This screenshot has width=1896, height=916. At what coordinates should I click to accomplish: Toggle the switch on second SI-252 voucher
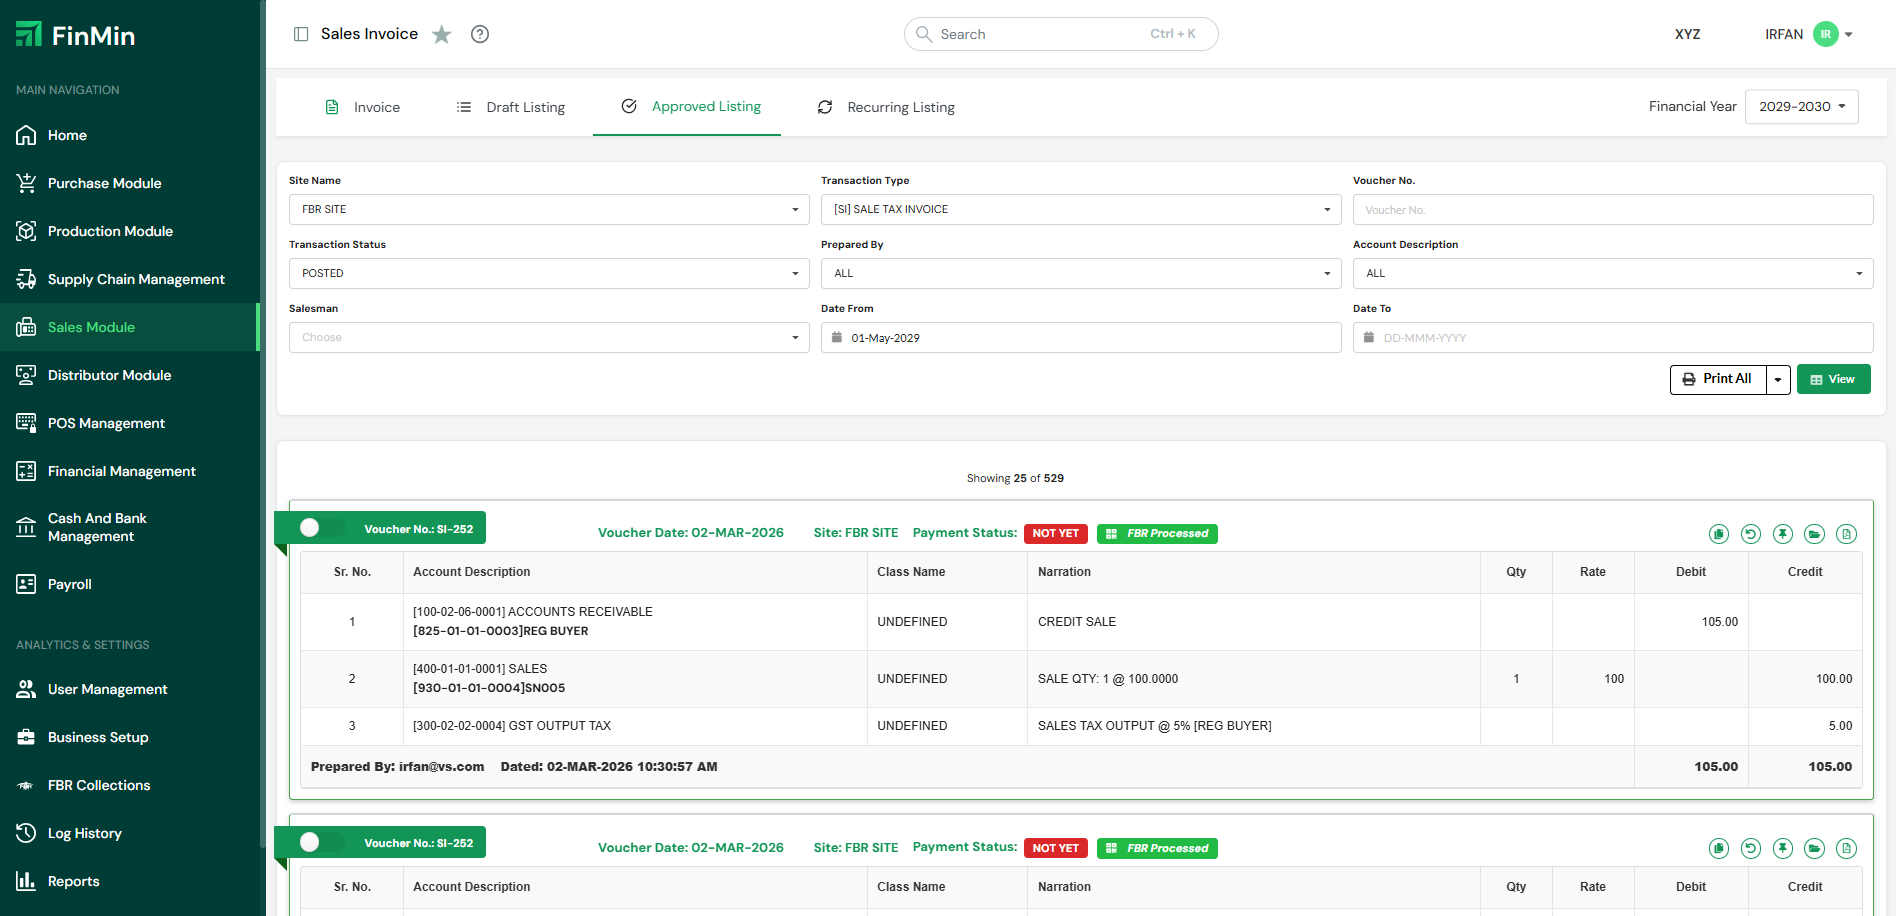(x=311, y=842)
